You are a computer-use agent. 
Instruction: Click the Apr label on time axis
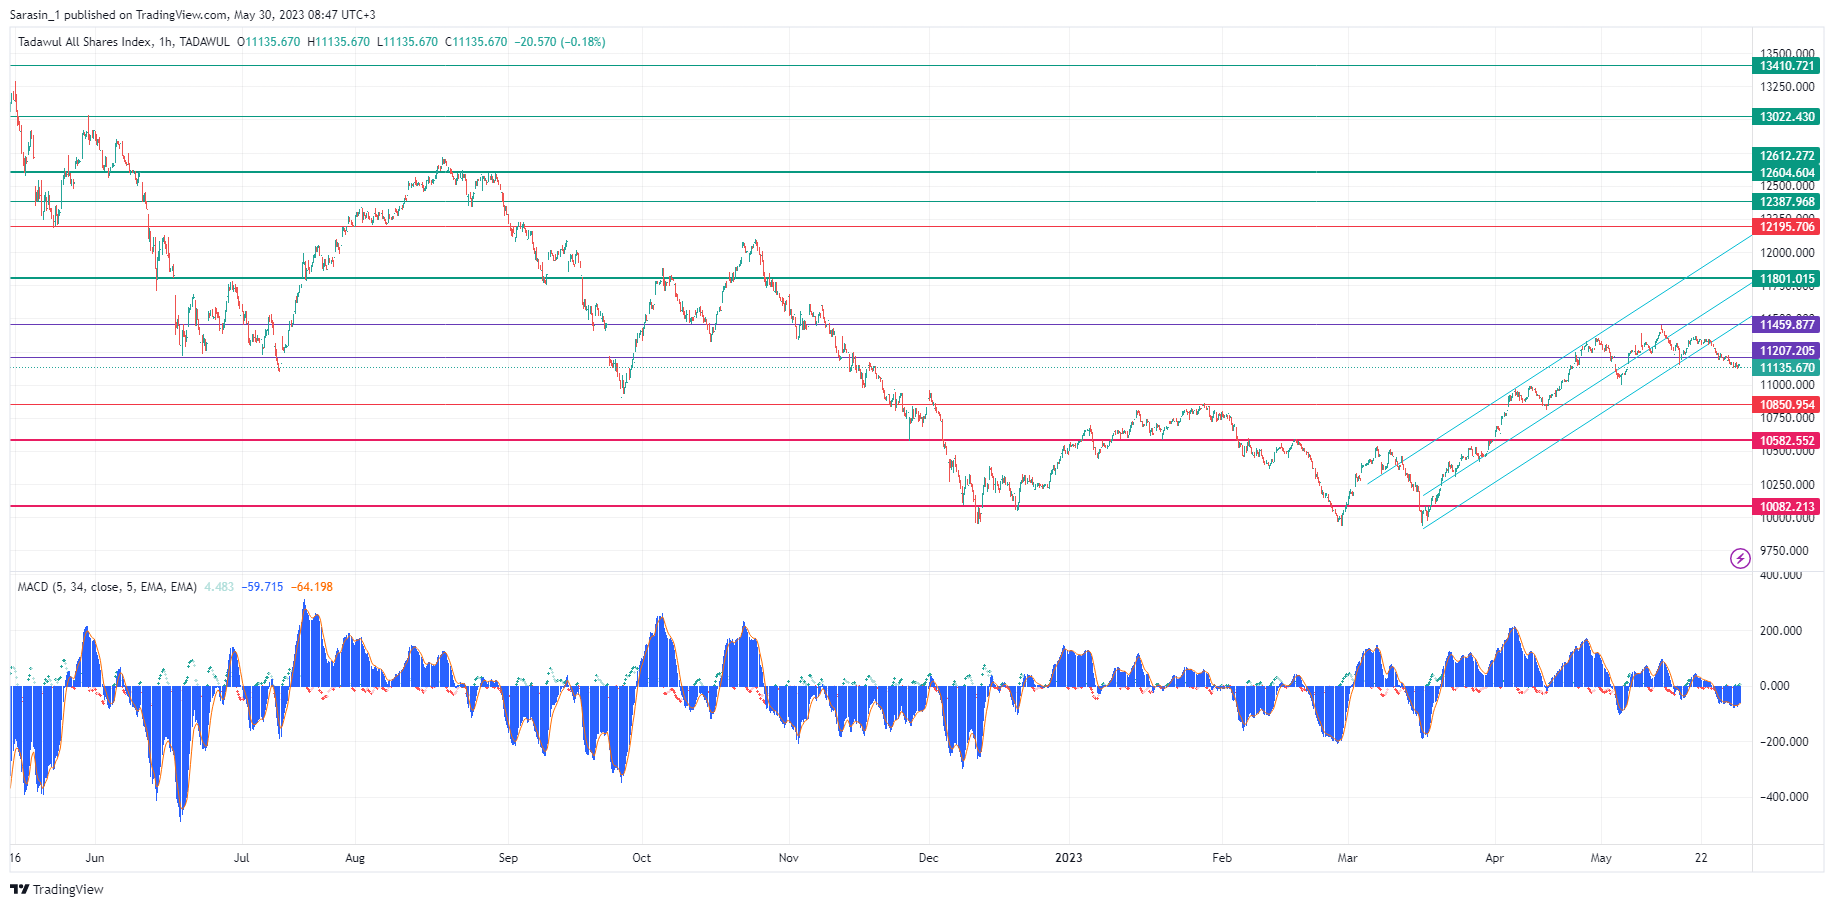click(1495, 858)
